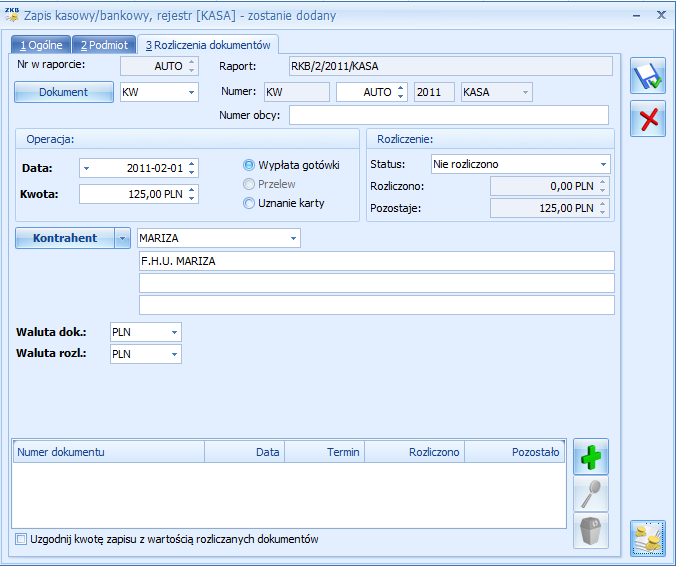676x566 pixels.
Task: Save the record with the floppy disk icon
Action: coord(648,76)
